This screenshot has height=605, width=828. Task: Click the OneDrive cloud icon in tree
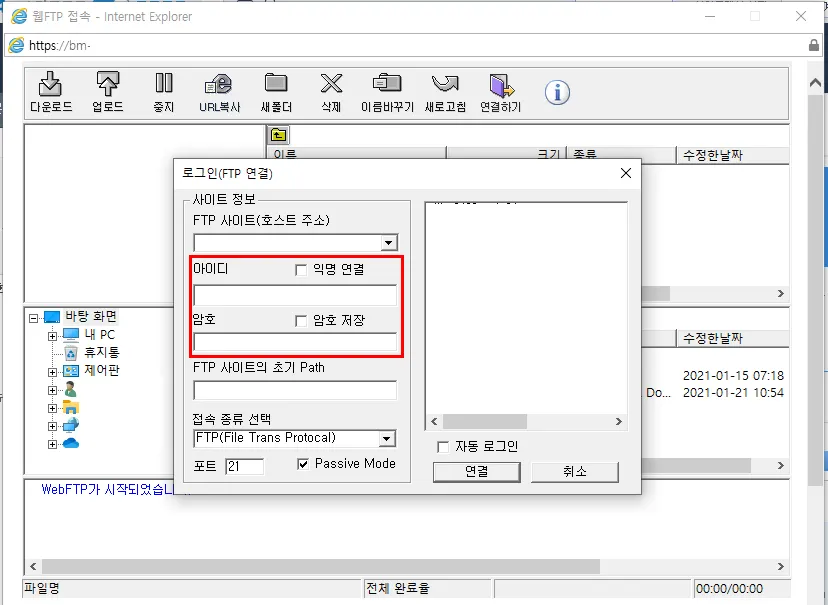click(71, 443)
